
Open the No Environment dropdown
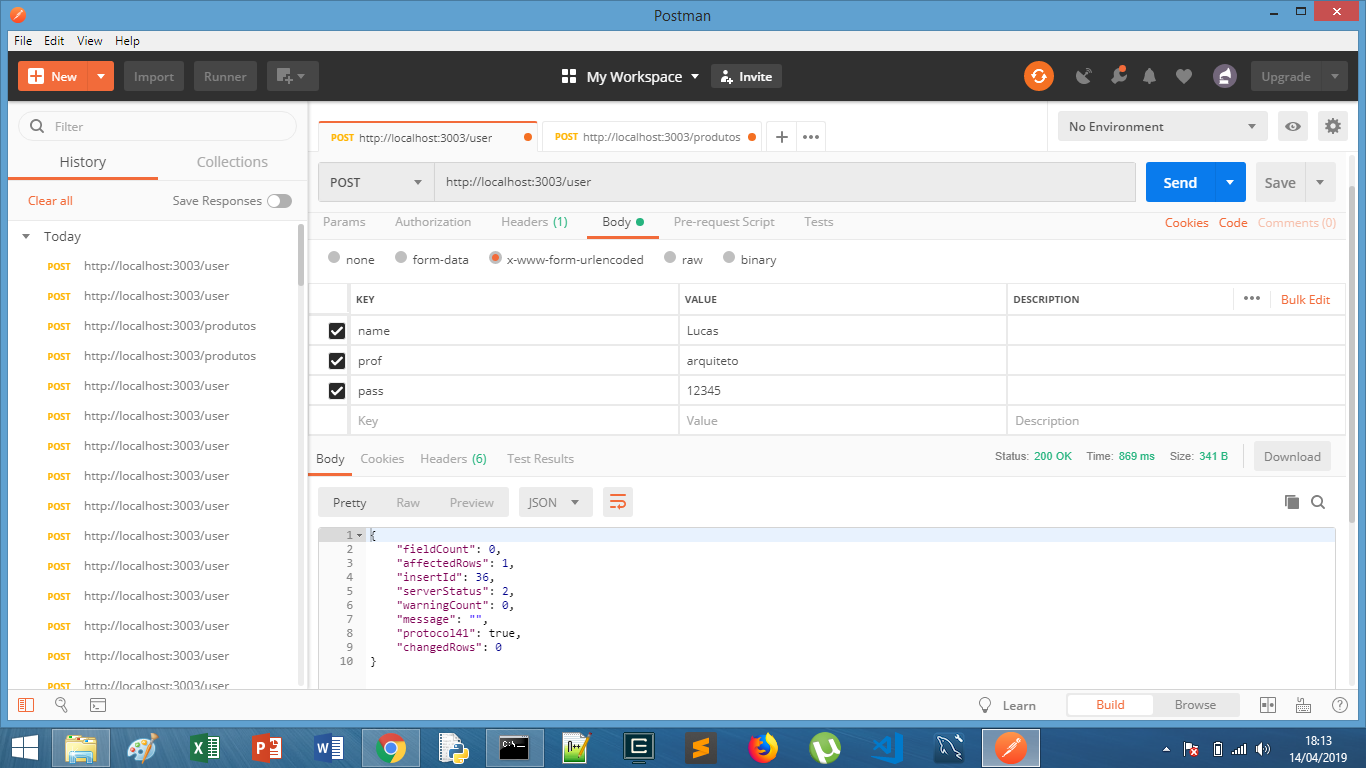tap(1162, 126)
